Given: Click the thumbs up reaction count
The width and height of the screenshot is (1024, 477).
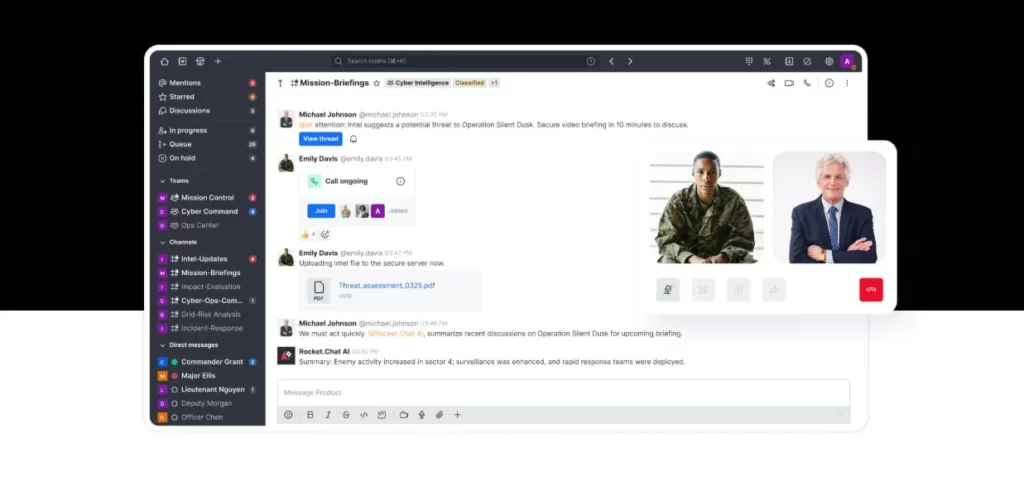Looking at the screenshot, I should click(x=308, y=234).
